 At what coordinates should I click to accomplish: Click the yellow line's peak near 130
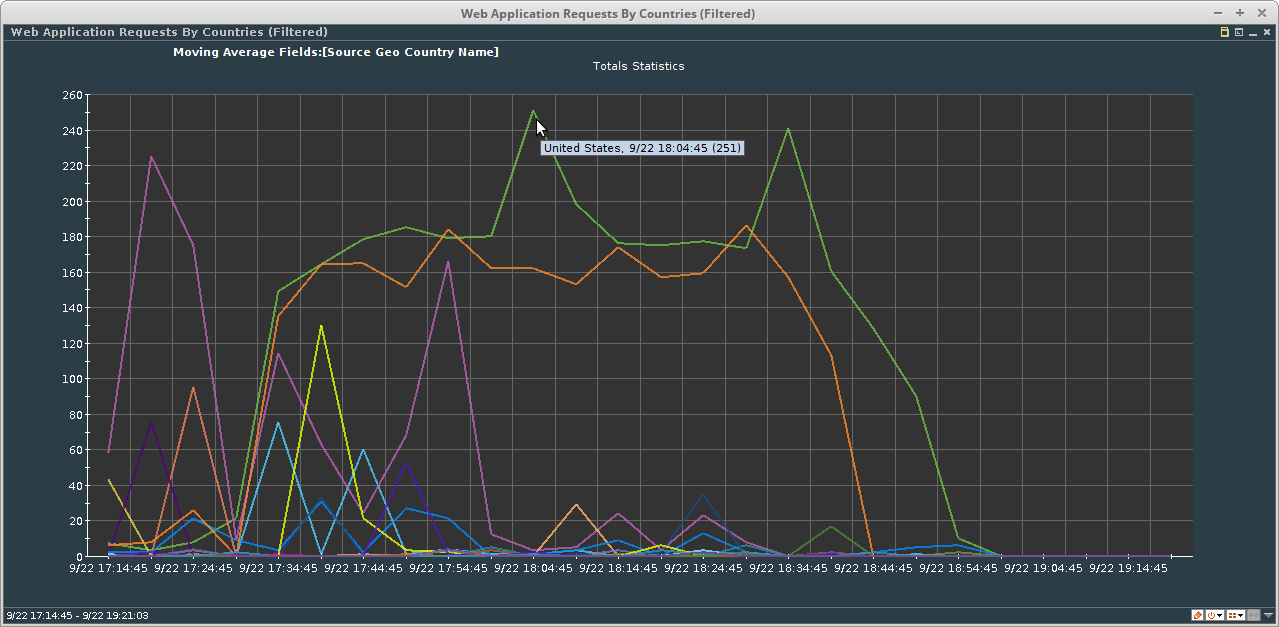point(321,325)
